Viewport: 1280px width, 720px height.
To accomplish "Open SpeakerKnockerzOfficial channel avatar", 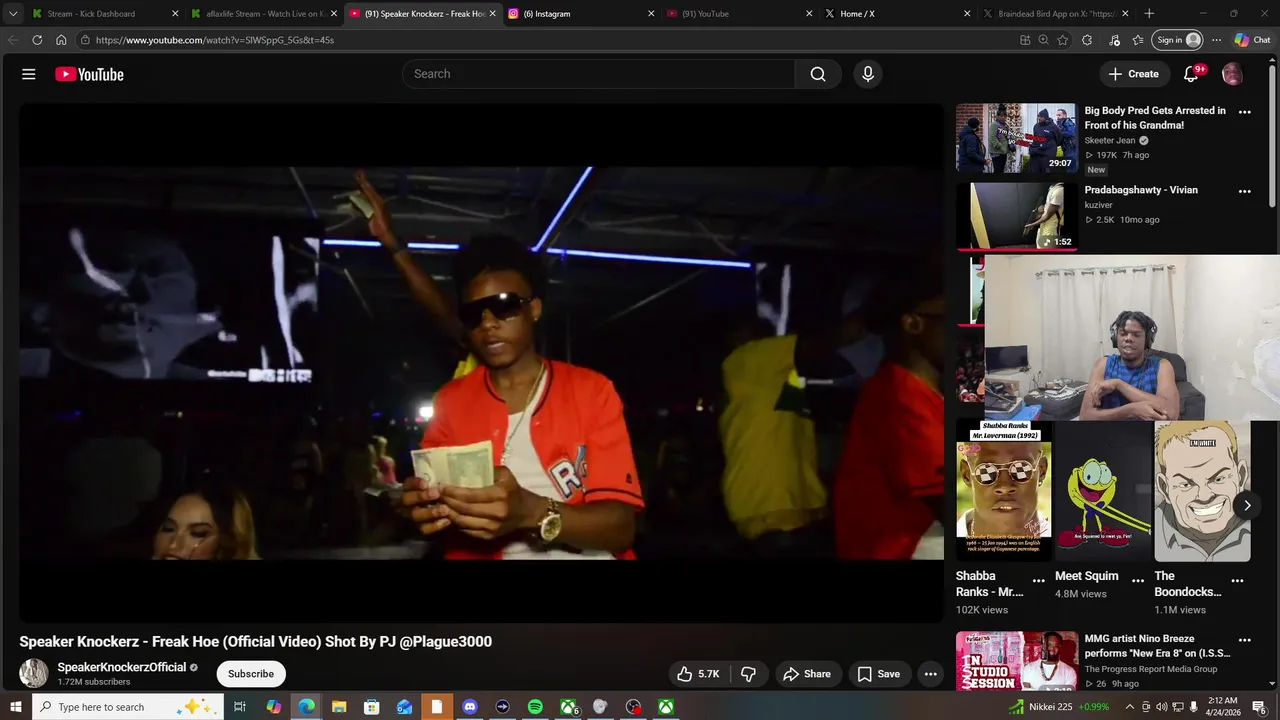I will (34, 673).
